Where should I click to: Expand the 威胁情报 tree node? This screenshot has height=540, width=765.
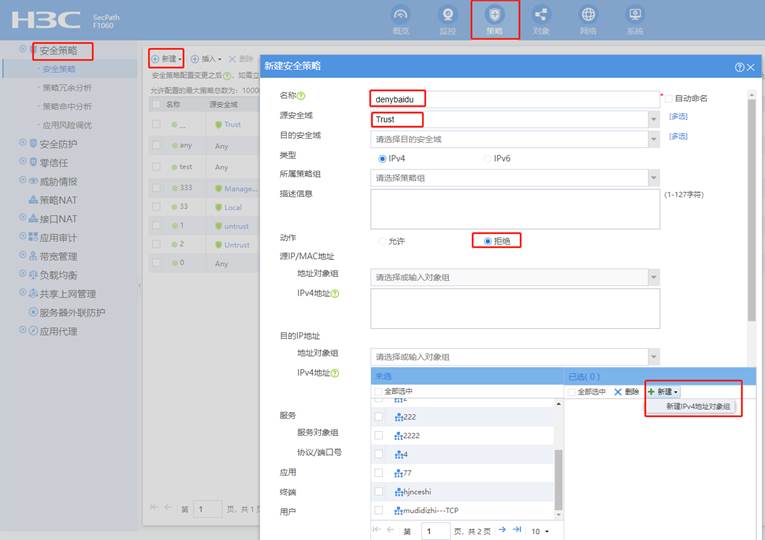pyautogui.click(x=22, y=180)
